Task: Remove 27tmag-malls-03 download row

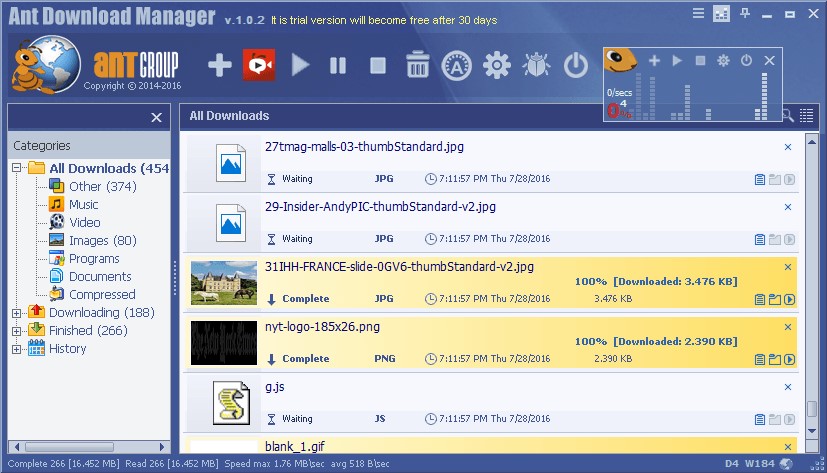Action: 788,147
